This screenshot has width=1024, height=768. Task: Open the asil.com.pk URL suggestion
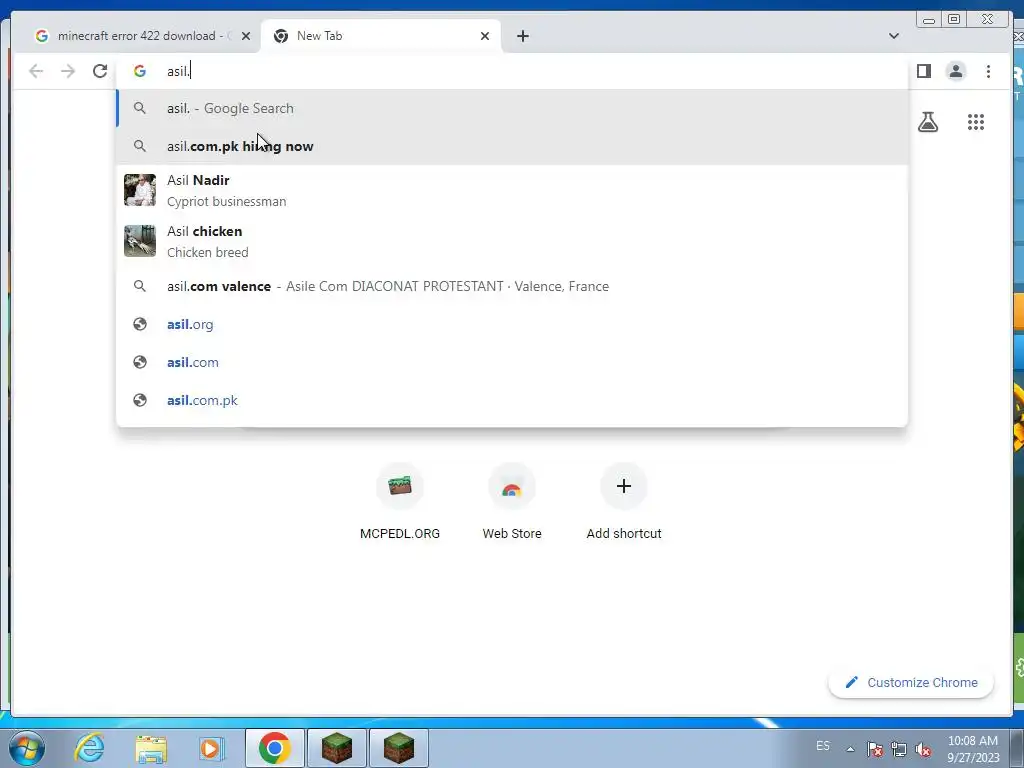(x=512, y=400)
